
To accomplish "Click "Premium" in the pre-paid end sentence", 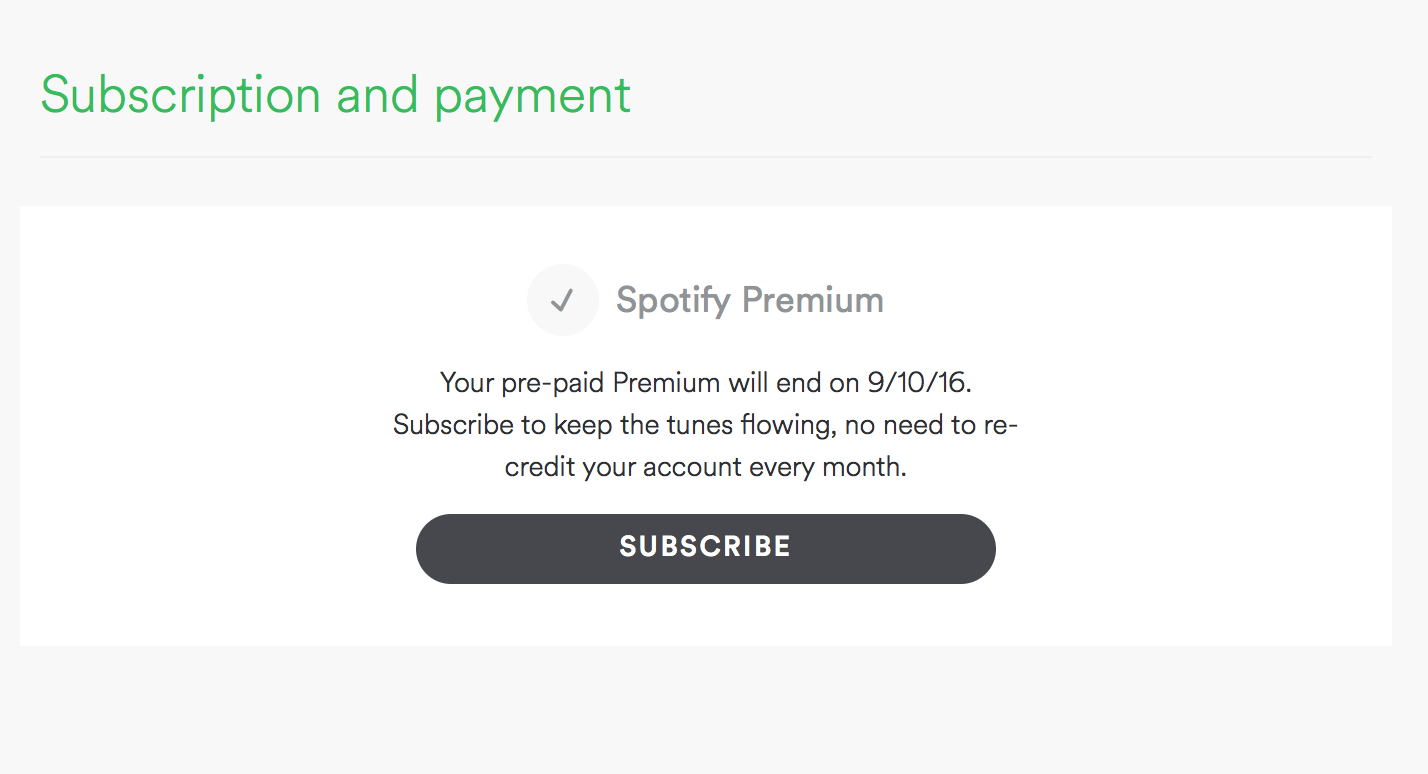I will 667,383.
